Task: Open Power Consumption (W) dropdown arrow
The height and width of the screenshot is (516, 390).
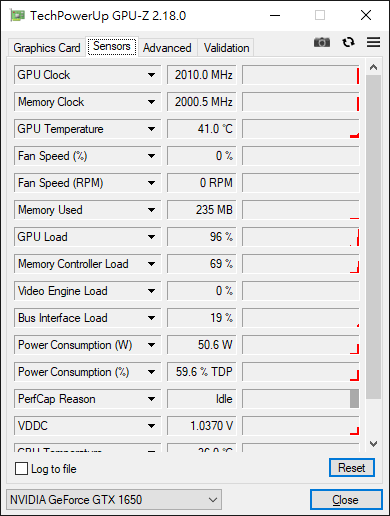Action: [x=151, y=345]
